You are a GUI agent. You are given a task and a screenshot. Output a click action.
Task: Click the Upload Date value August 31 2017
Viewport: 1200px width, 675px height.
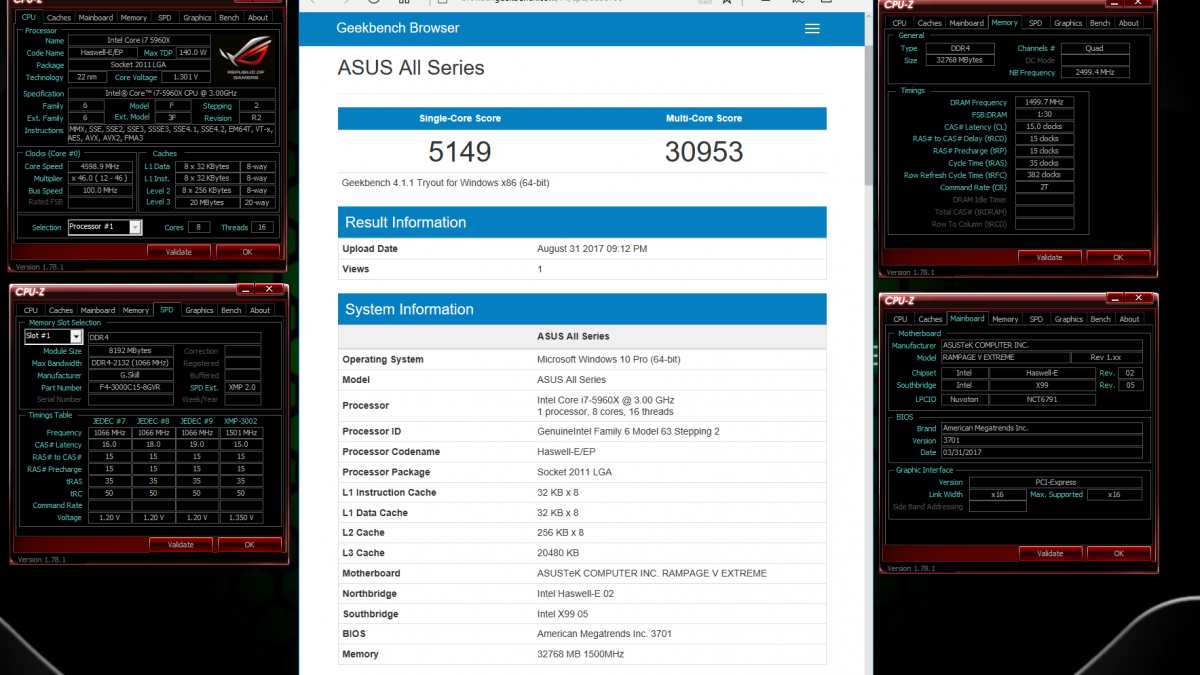coord(592,249)
